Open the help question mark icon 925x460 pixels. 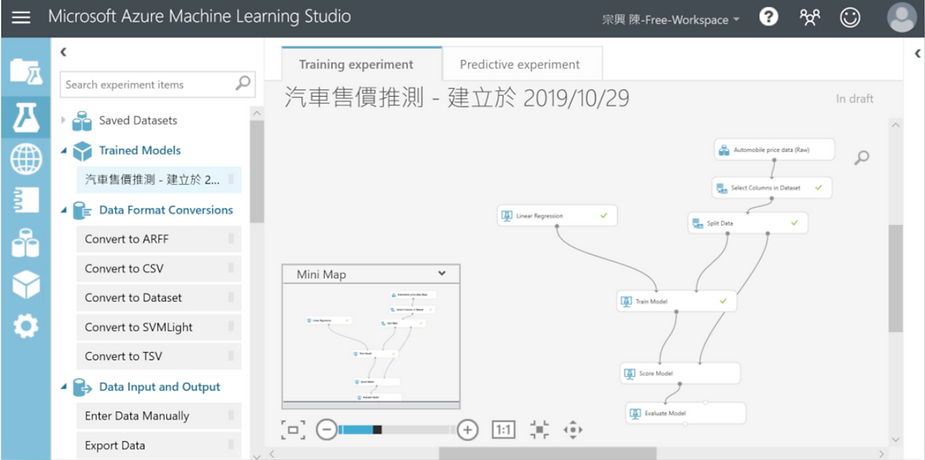point(769,17)
